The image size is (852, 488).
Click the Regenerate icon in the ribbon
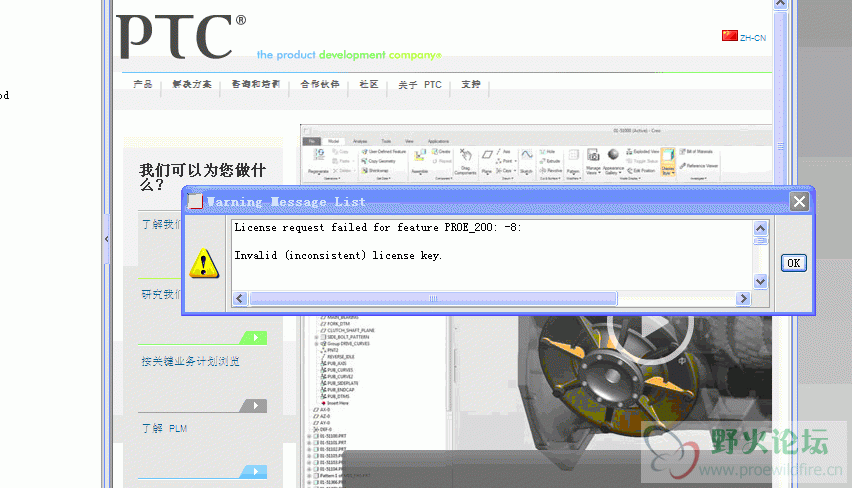point(318,154)
